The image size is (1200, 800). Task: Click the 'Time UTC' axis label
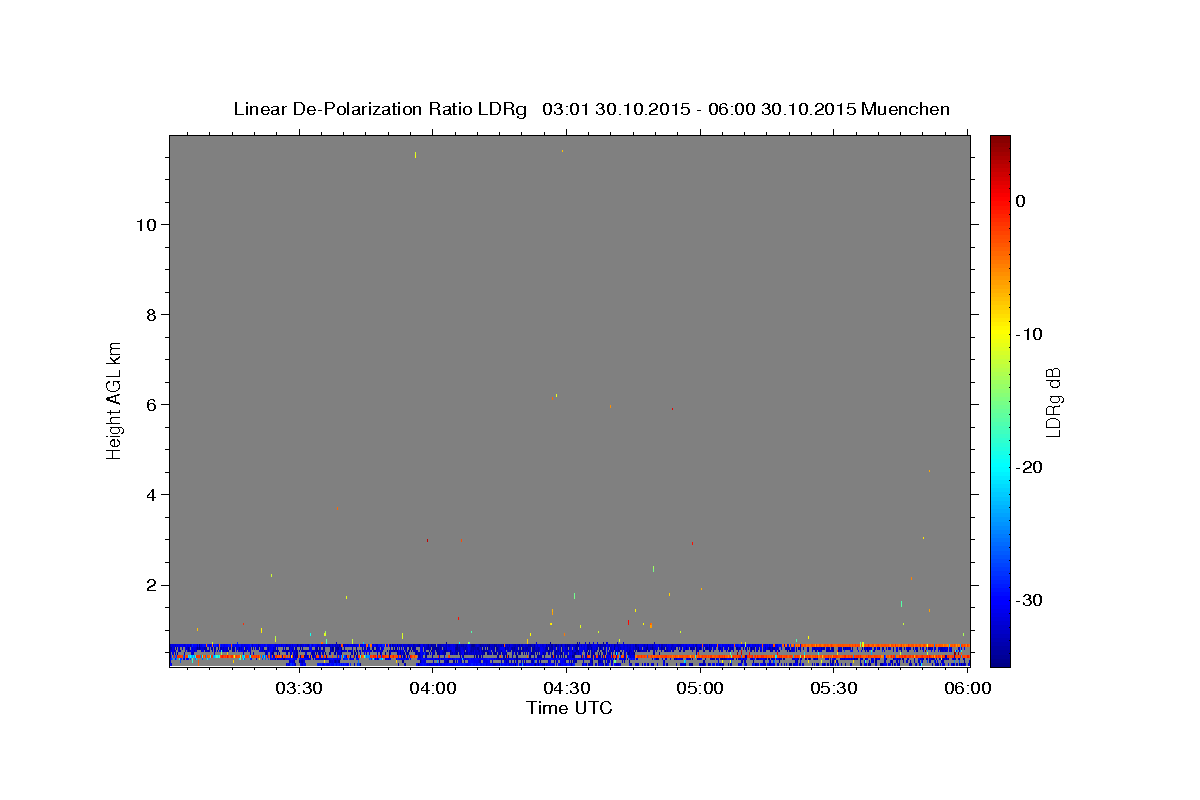click(x=569, y=708)
